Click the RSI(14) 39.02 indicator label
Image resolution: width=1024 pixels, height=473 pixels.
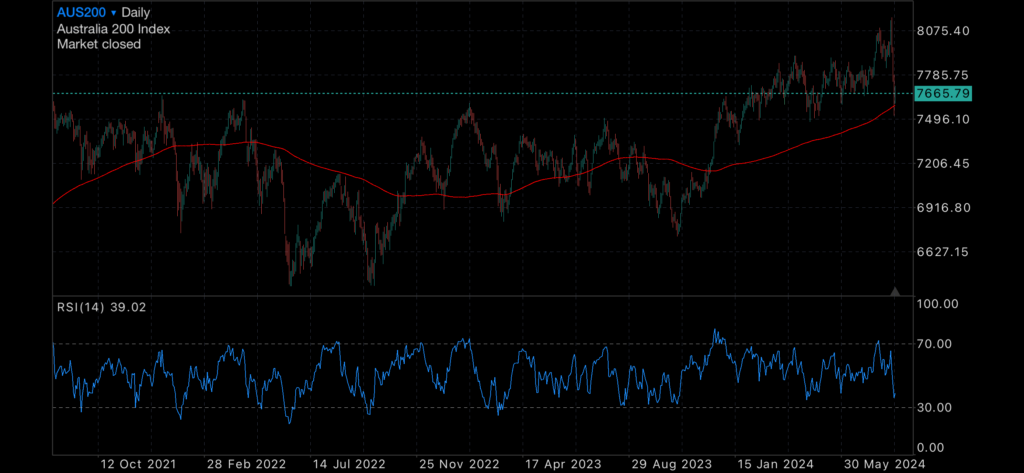coord(101,307)
